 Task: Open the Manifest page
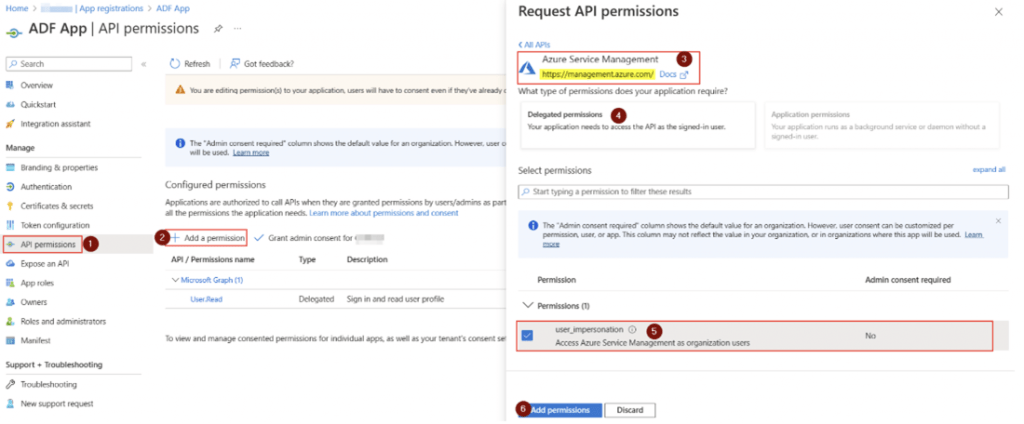pyautogui.click(x=35, y=340)
